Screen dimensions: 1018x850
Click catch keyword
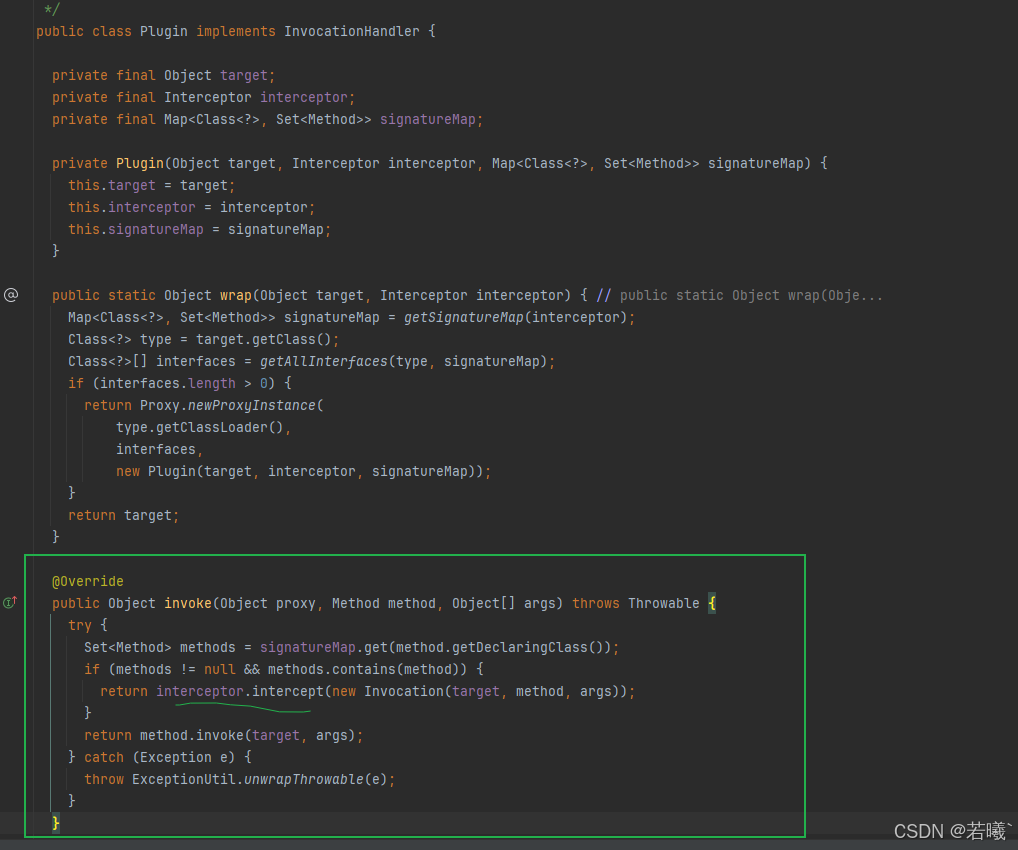104,758
